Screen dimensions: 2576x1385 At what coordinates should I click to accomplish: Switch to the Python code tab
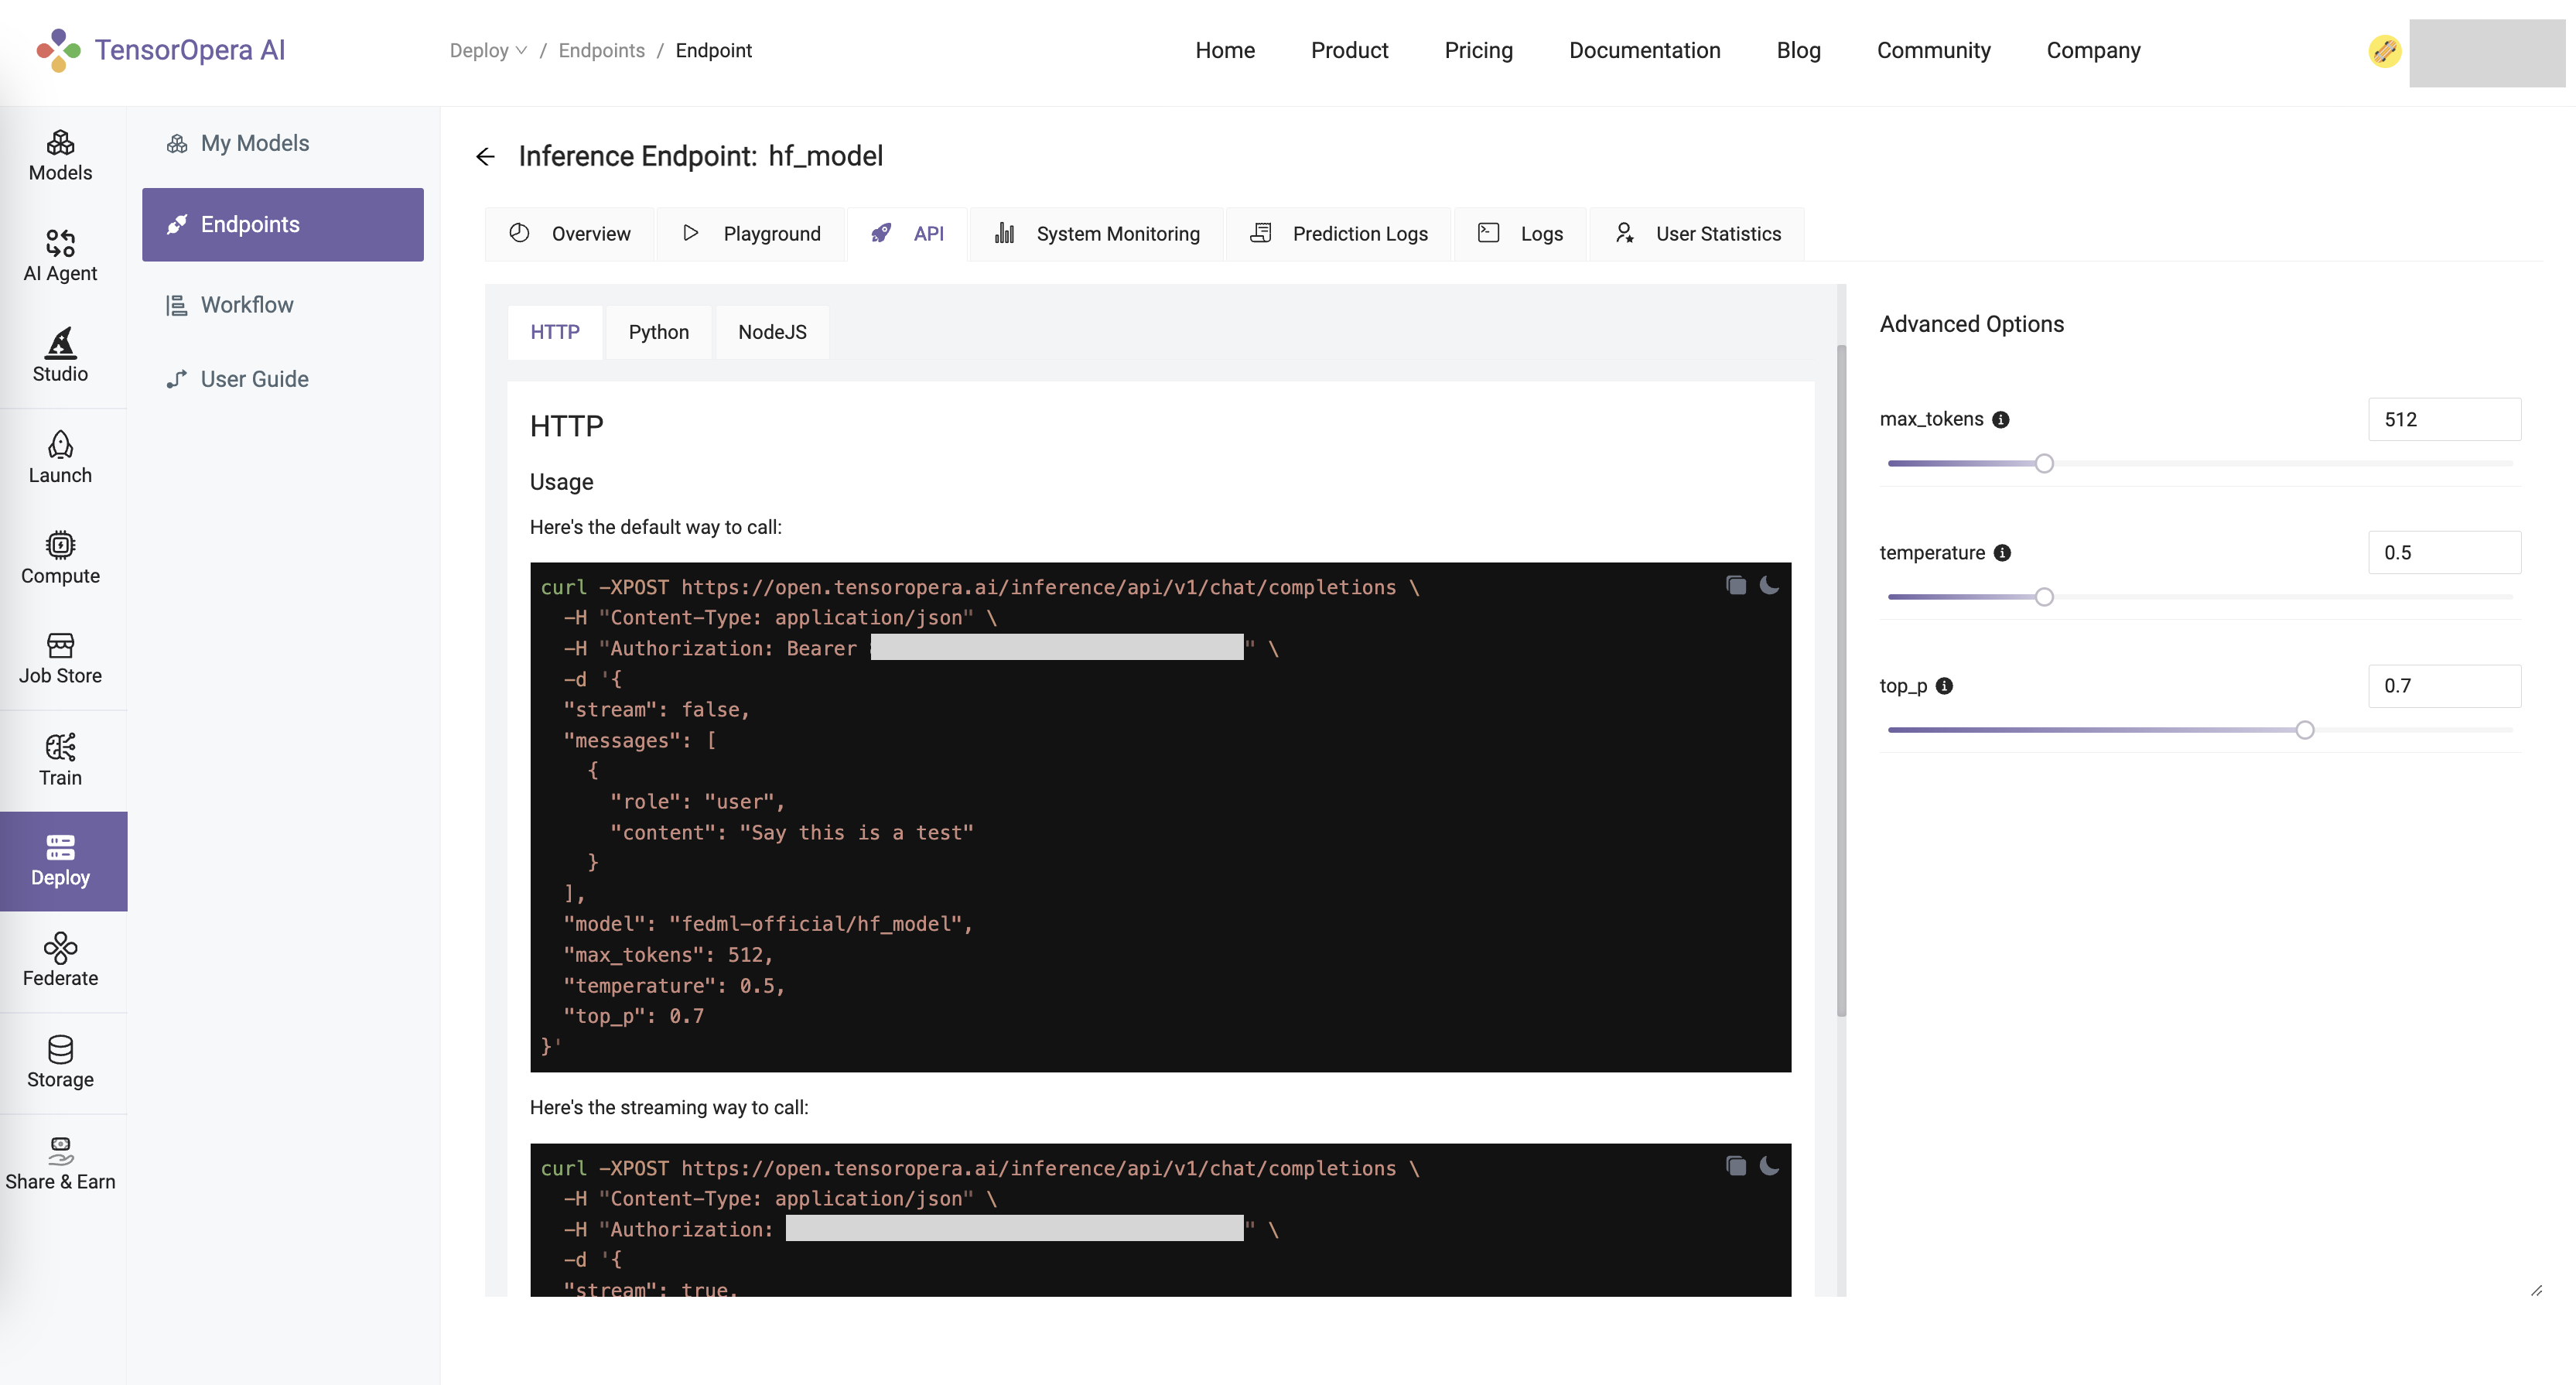658,332
